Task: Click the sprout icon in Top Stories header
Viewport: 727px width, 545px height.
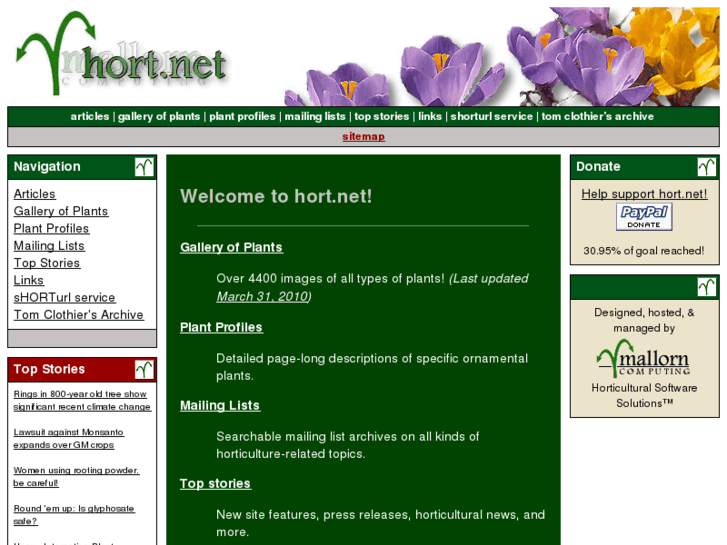Action: point(144,369)
